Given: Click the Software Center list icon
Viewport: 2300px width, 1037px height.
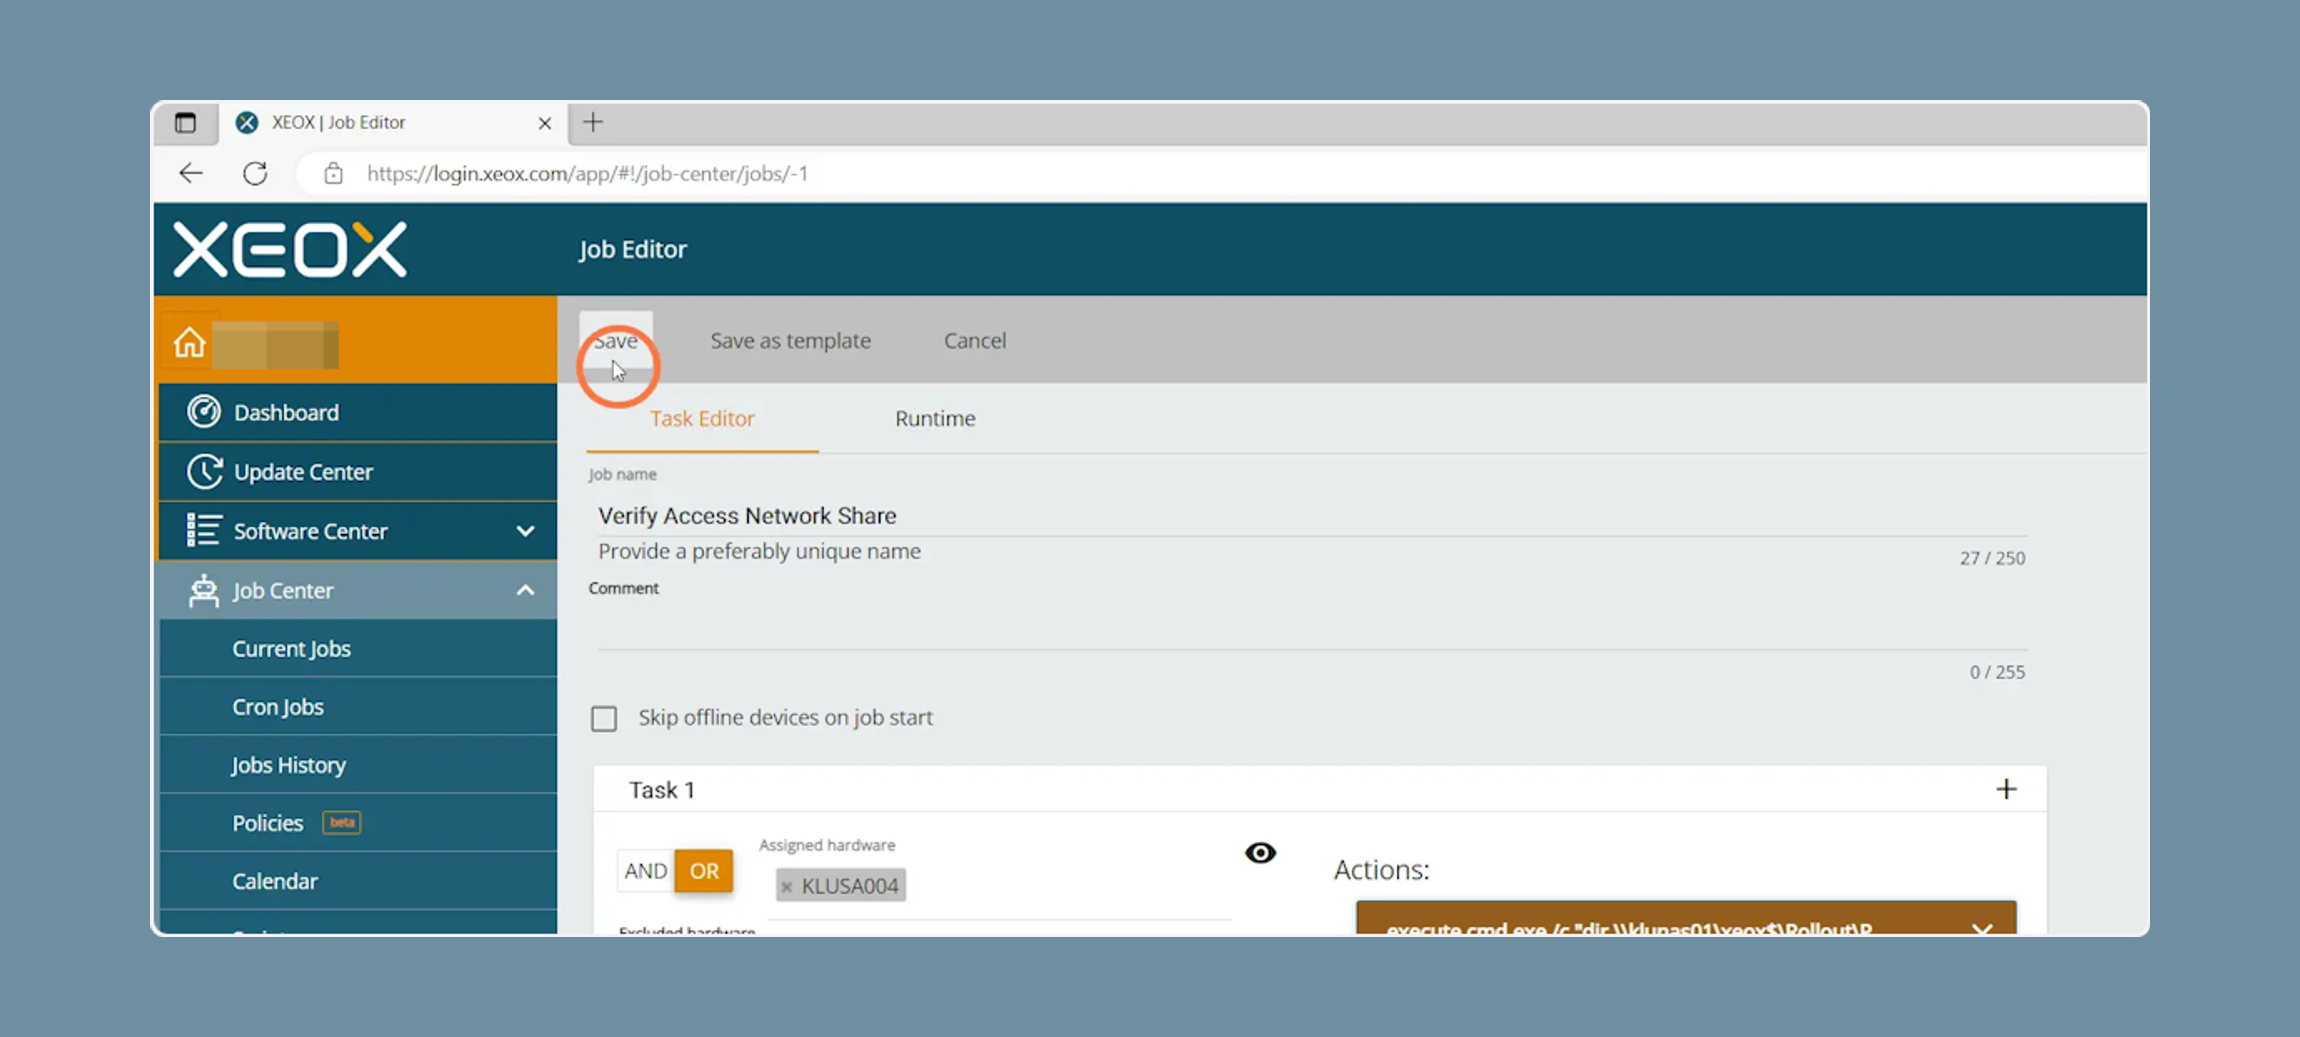Looking at the screenshot, I should 203,530.
